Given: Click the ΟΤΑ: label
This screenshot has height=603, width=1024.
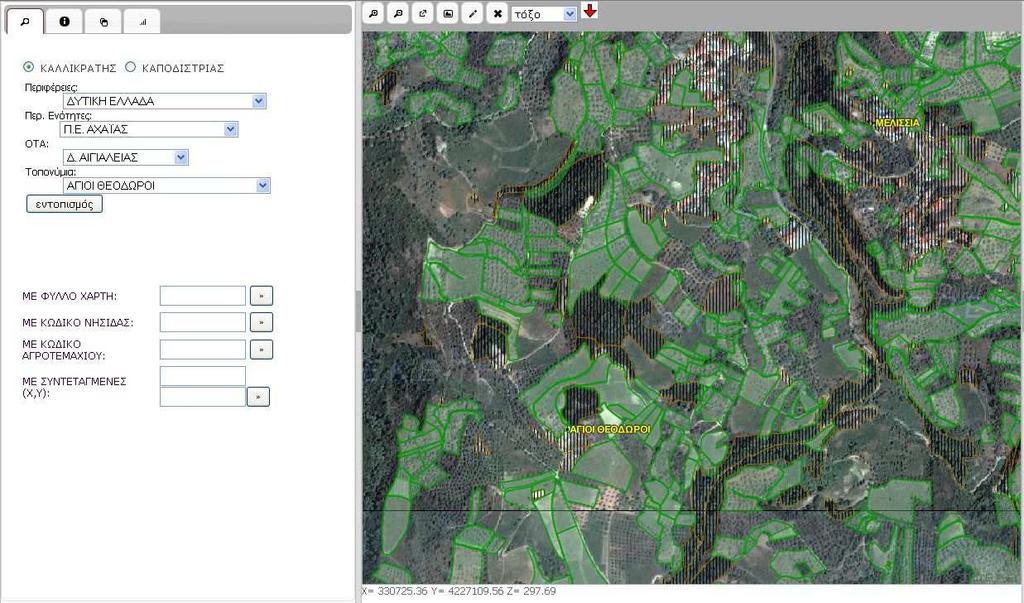Looking at the screenshot, I should click(x=37, y=144).
